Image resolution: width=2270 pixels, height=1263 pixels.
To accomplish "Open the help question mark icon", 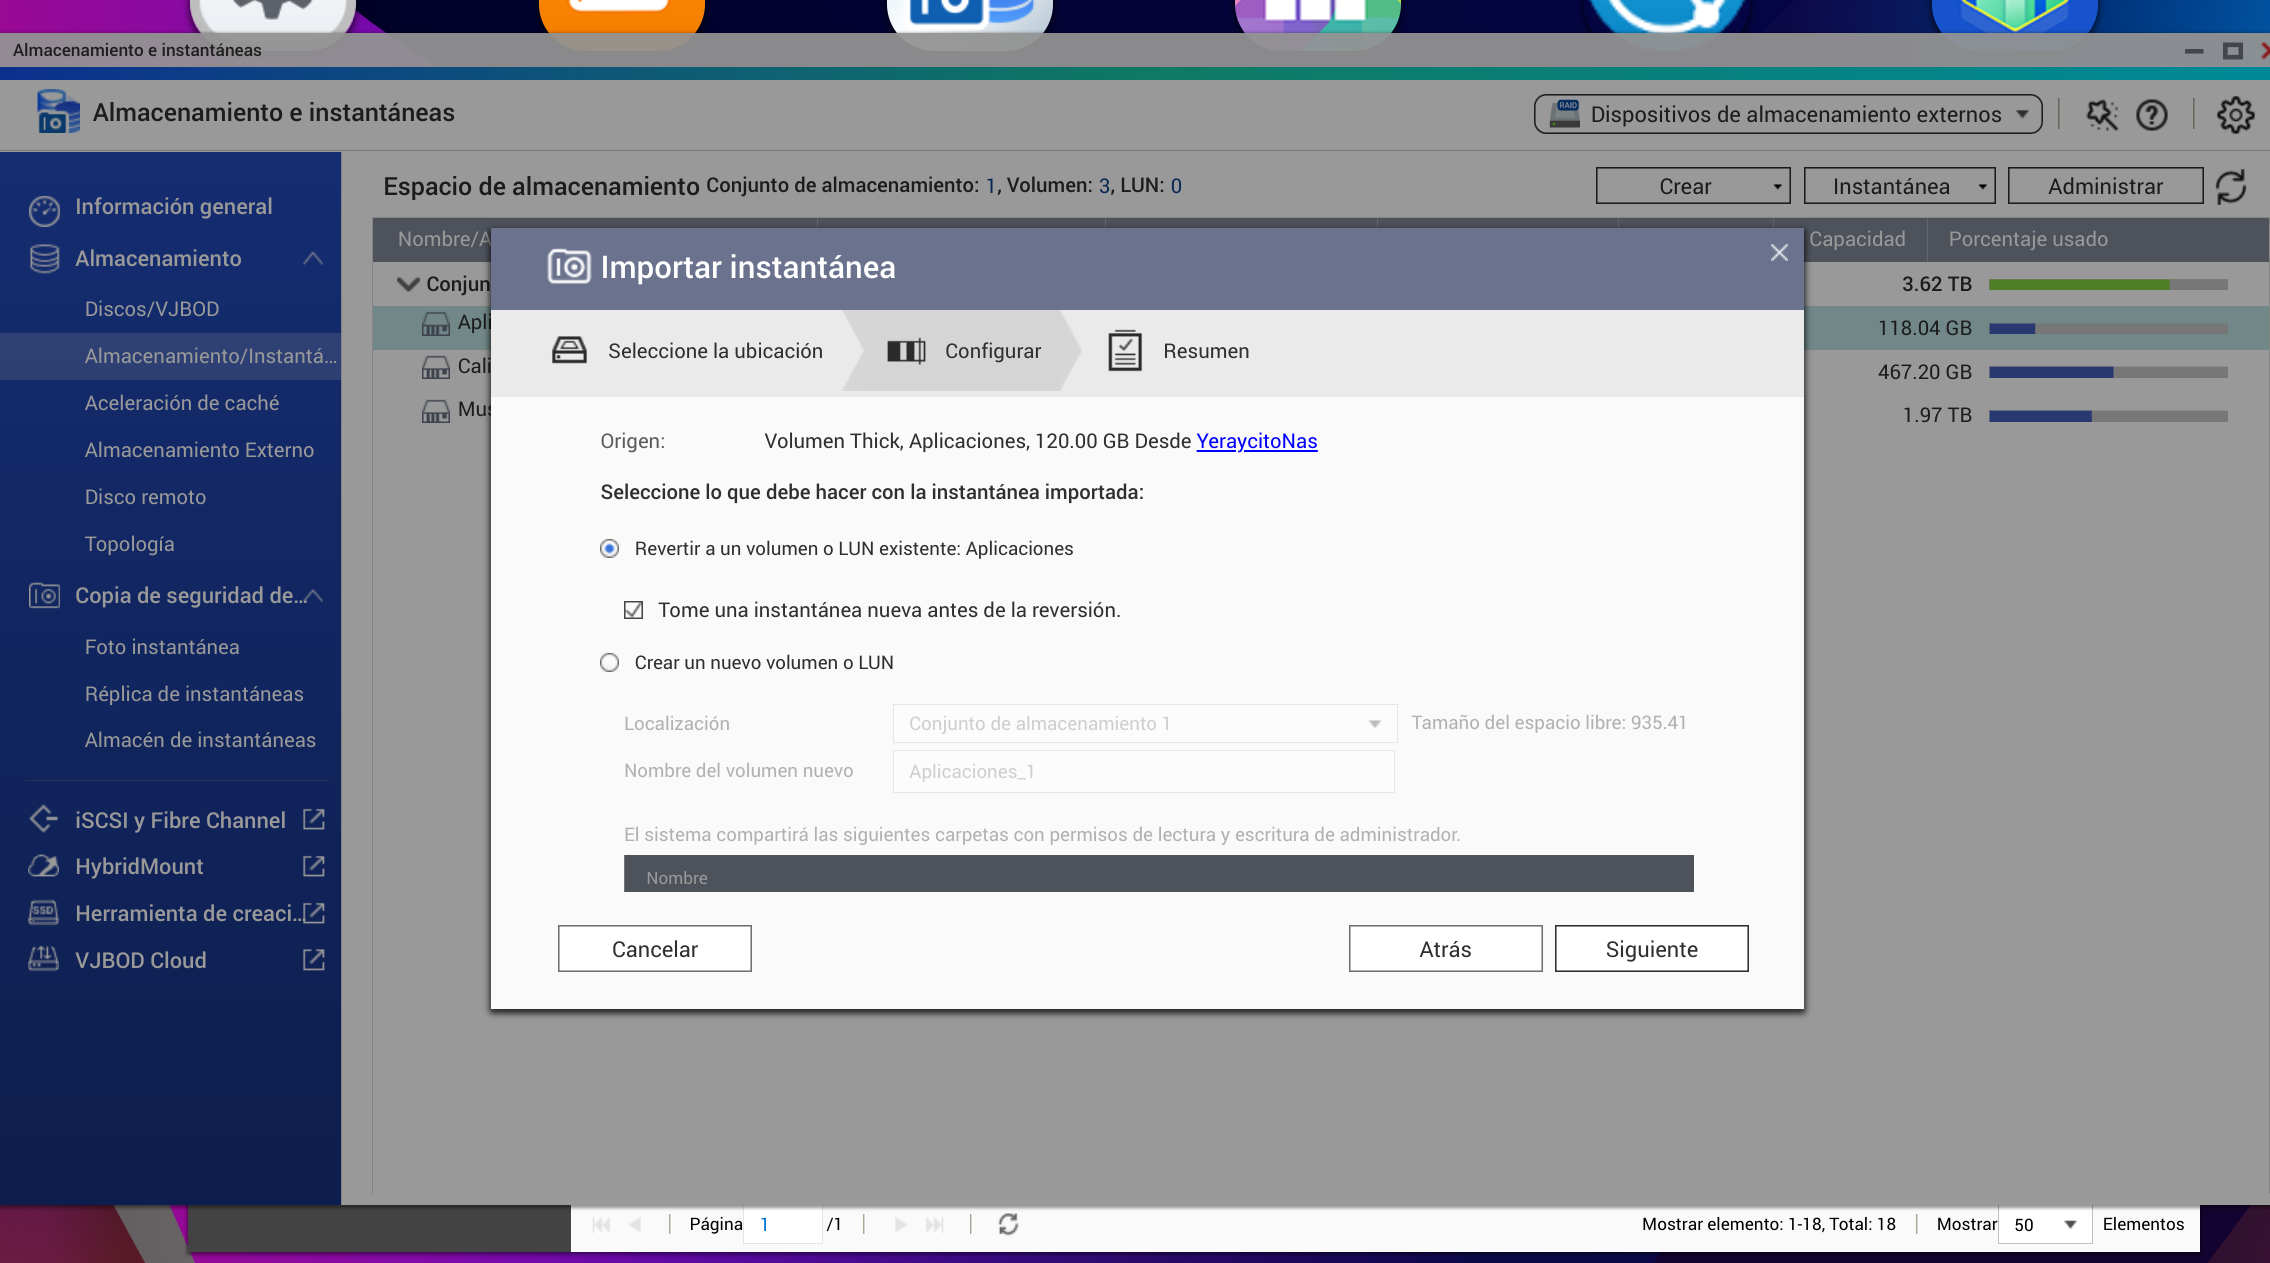I will (2151, 115).
